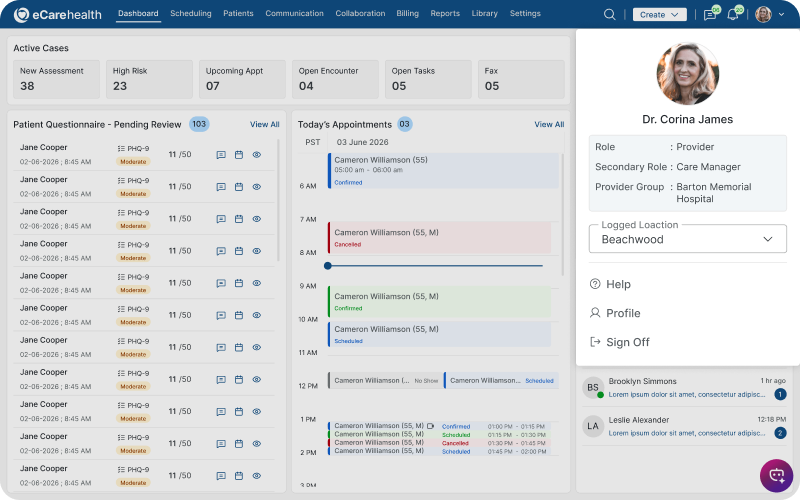
Task: Open the 7 AM cancelled Cameron Williamson appointment
Action: point(439,238)
